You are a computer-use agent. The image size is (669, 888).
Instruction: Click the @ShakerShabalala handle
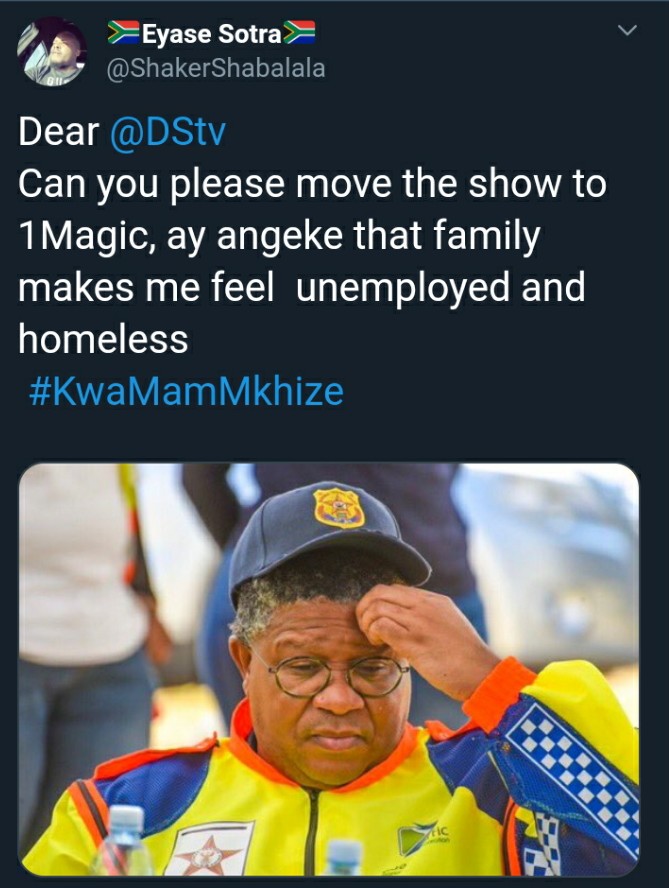click(x=216, y=69)
